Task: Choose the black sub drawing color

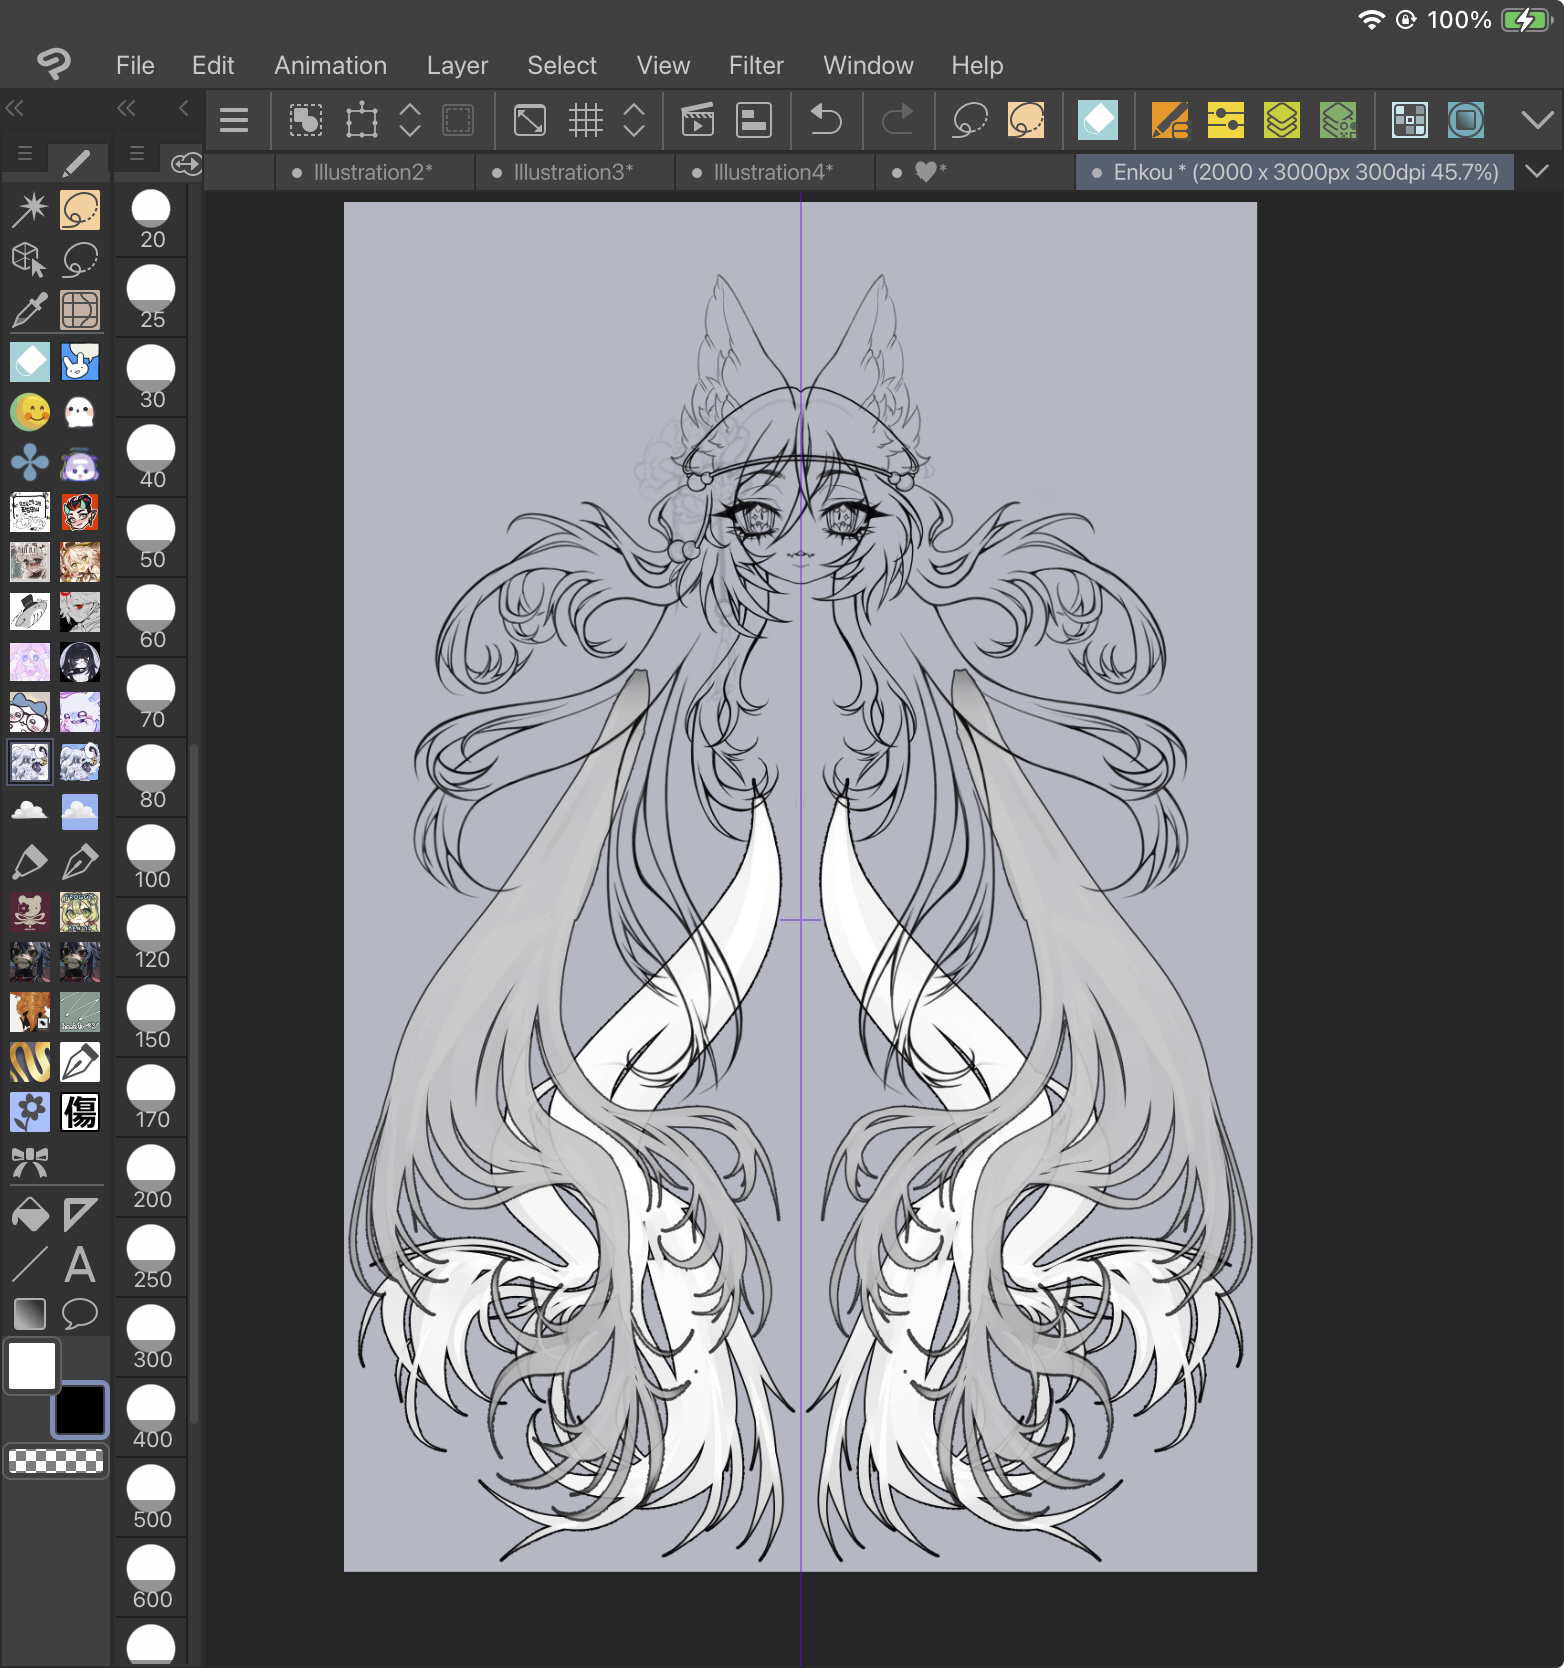Action: tap(80, 1410)
